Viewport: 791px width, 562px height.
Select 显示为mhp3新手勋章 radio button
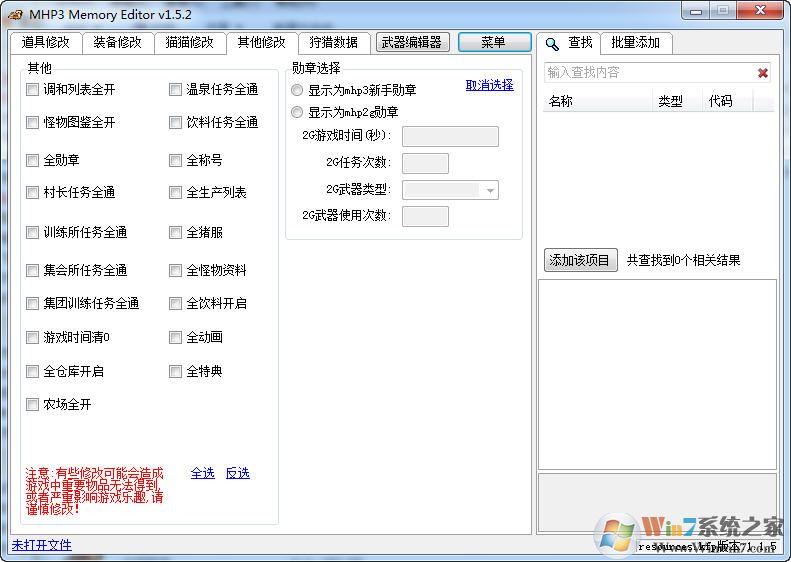(297, 90)
